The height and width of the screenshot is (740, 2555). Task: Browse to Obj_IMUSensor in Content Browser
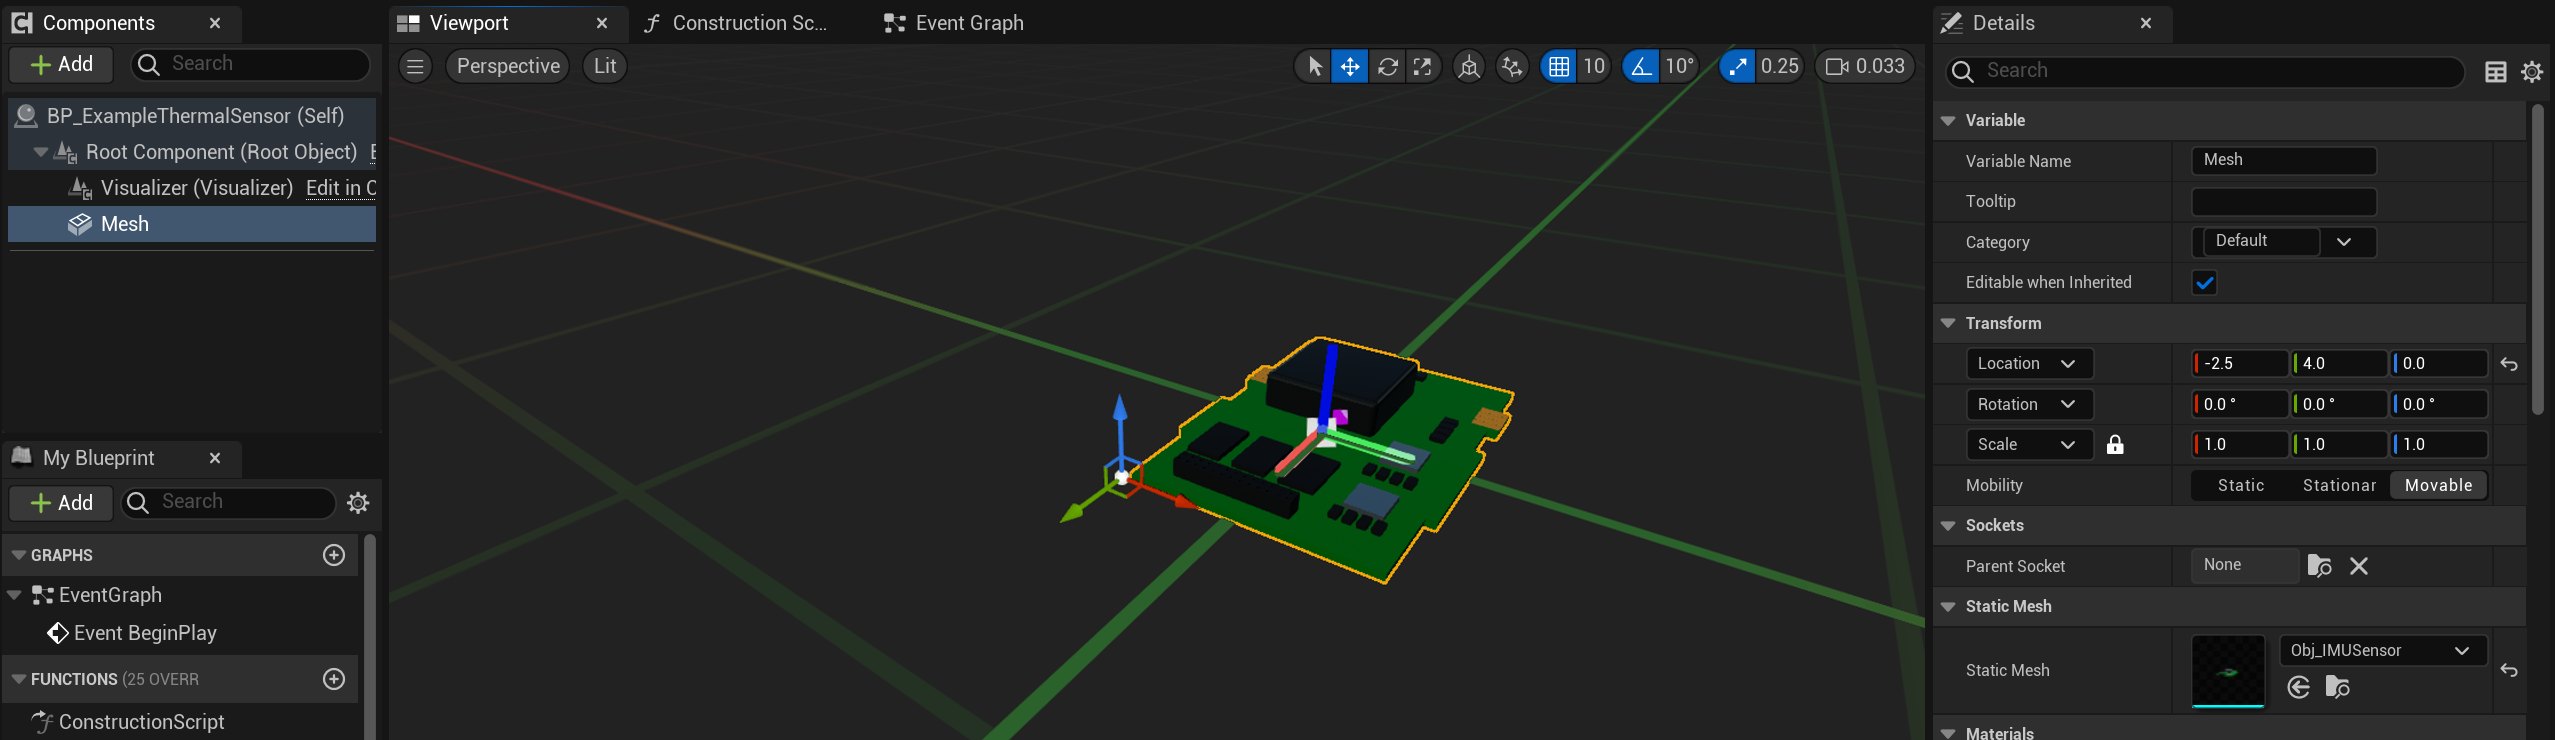2338,687
